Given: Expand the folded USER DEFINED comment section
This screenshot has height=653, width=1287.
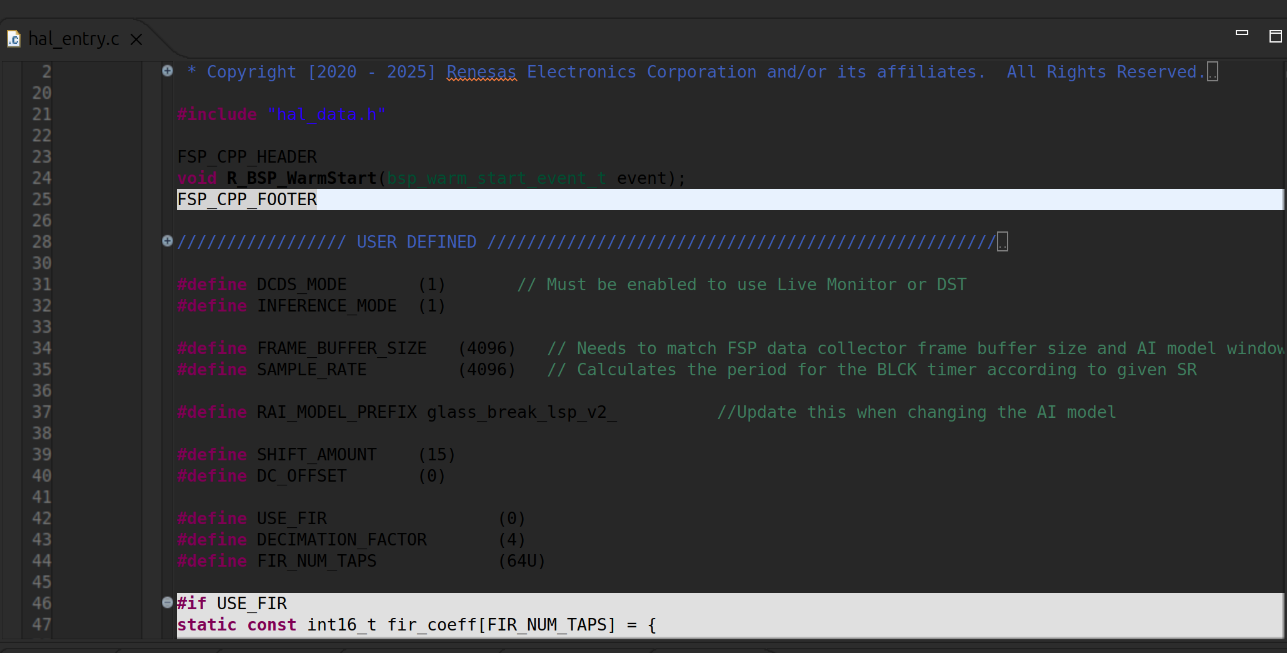Looking at the screenshot, I should click(167, 241).
